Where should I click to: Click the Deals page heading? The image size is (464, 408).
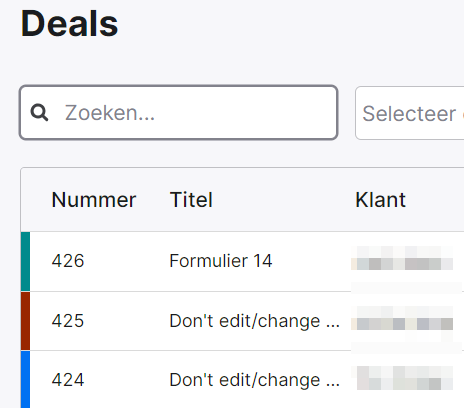69,24
